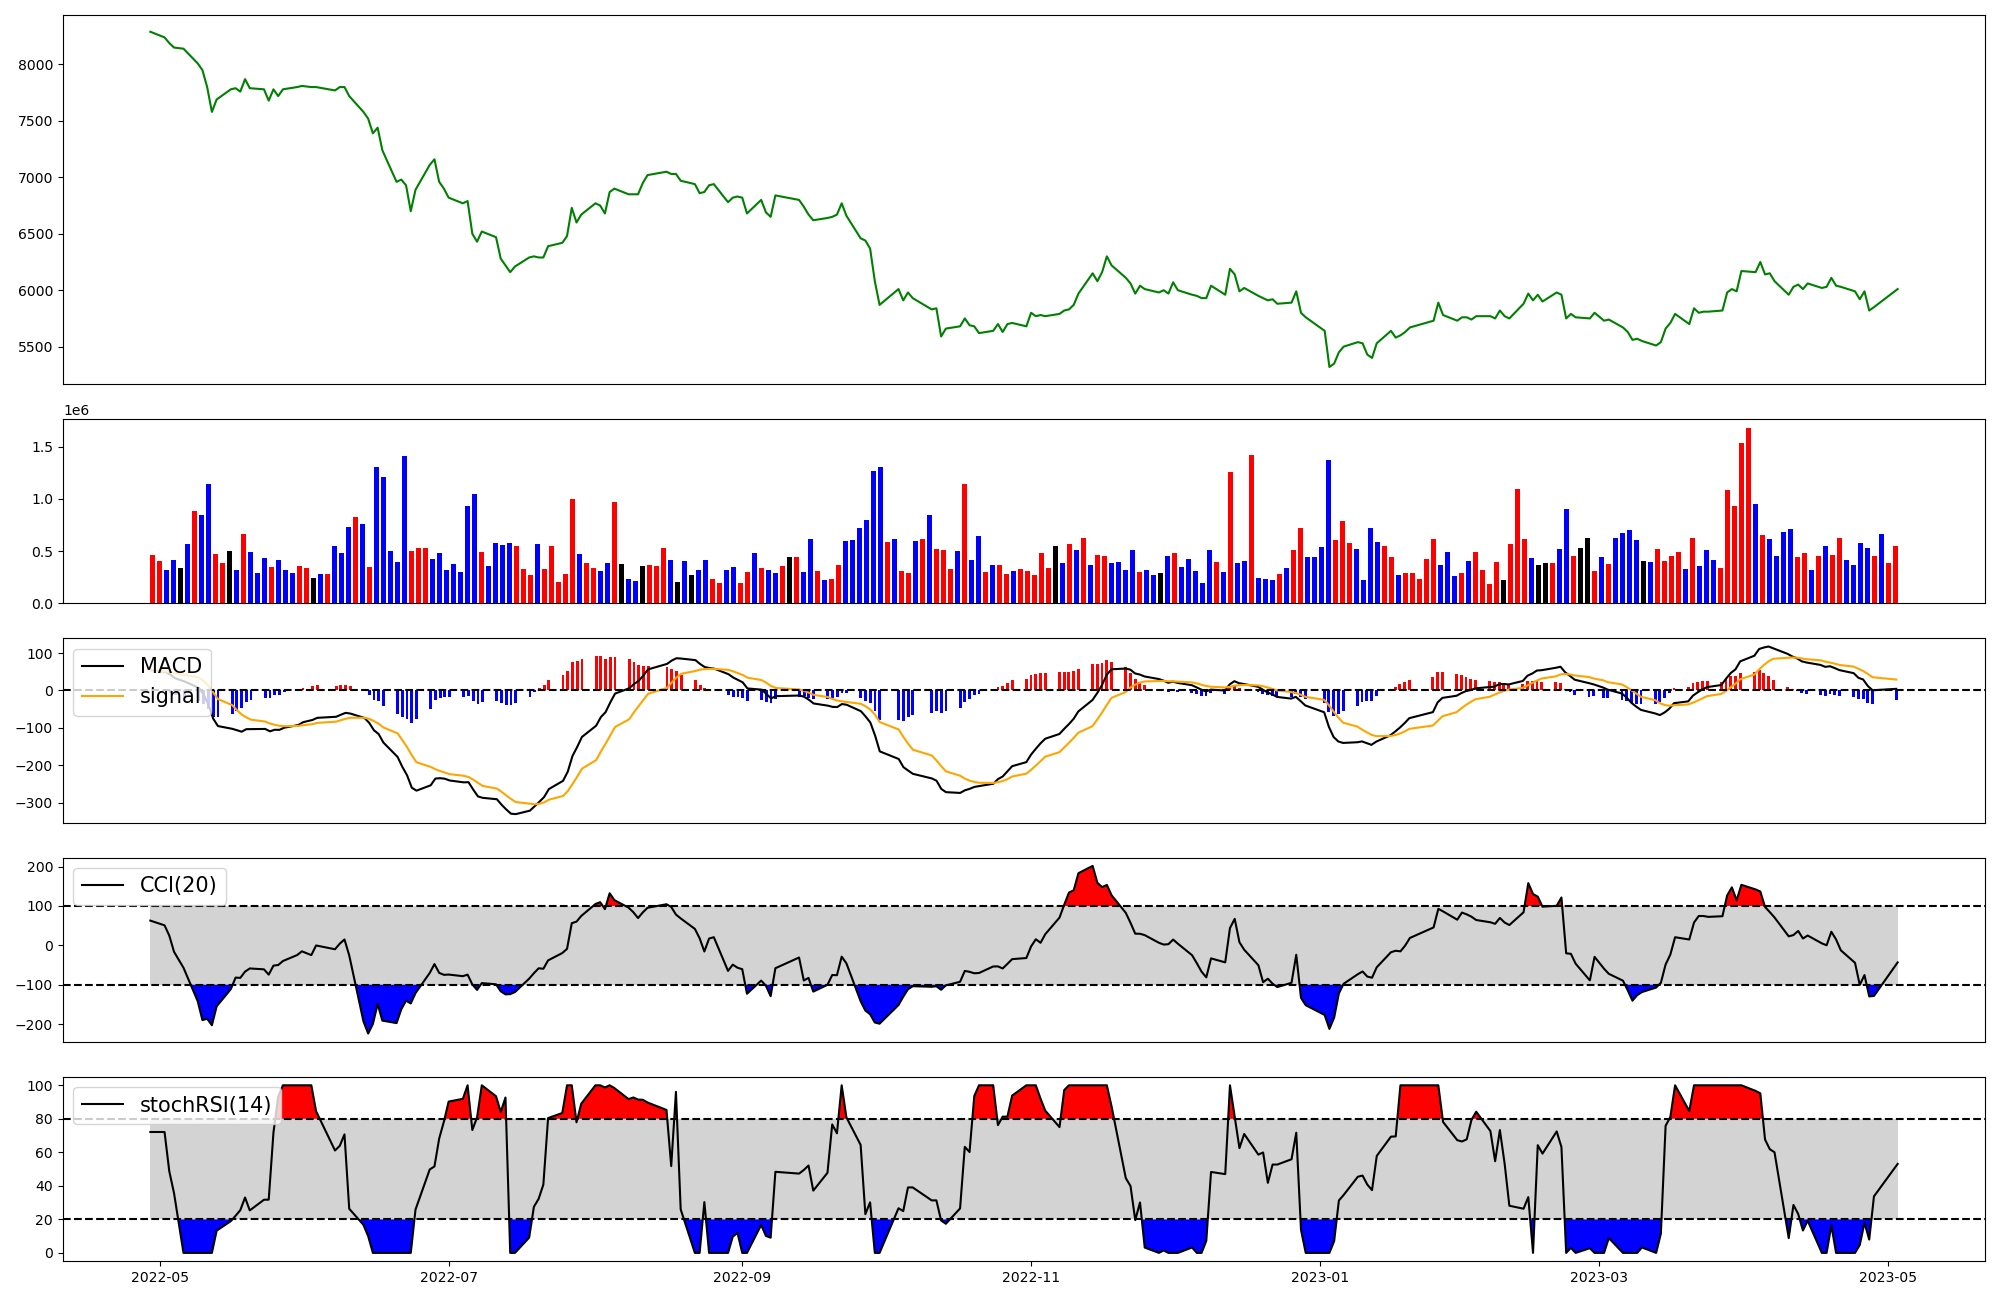This screenshot has width=2000, height=1300.
Task: Click the 2023-03 date tick label
Action: tap(1599, 1277)
